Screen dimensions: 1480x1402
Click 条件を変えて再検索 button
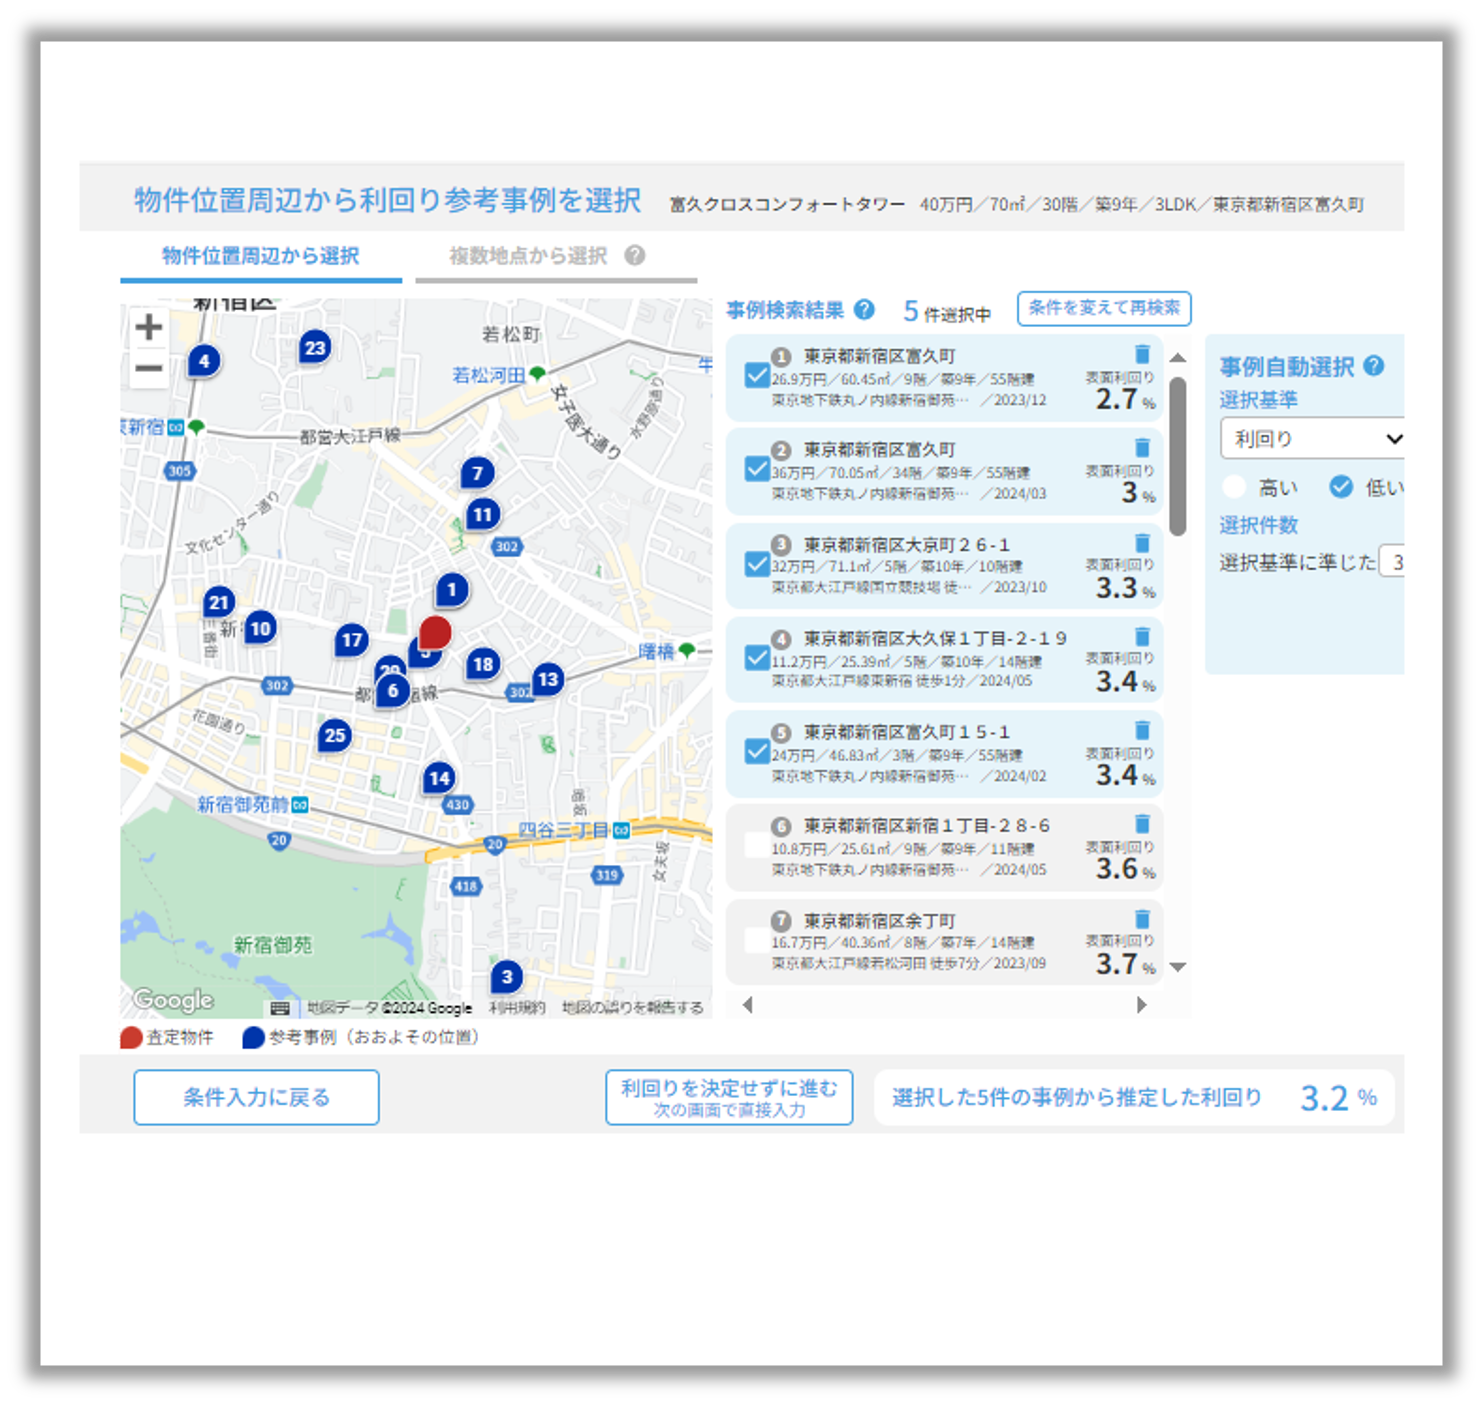point(1104,308)
